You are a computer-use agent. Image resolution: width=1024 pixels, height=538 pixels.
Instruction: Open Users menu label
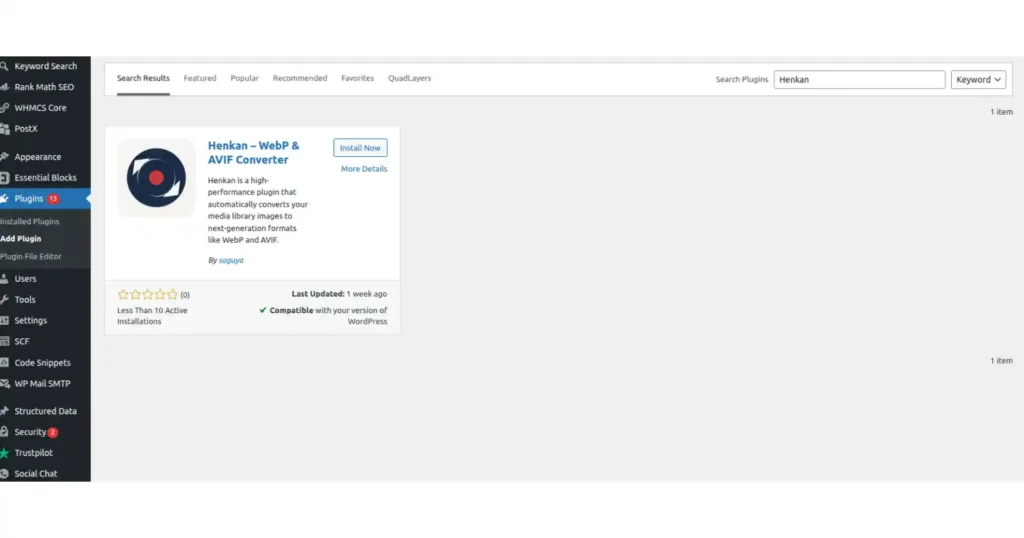click(x=25, y=279)
